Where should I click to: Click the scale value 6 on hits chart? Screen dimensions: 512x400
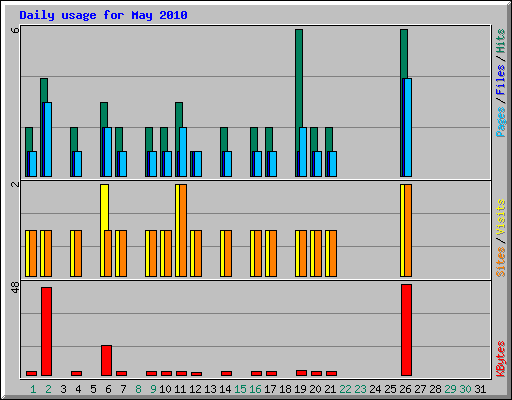[x=15, y=30]
